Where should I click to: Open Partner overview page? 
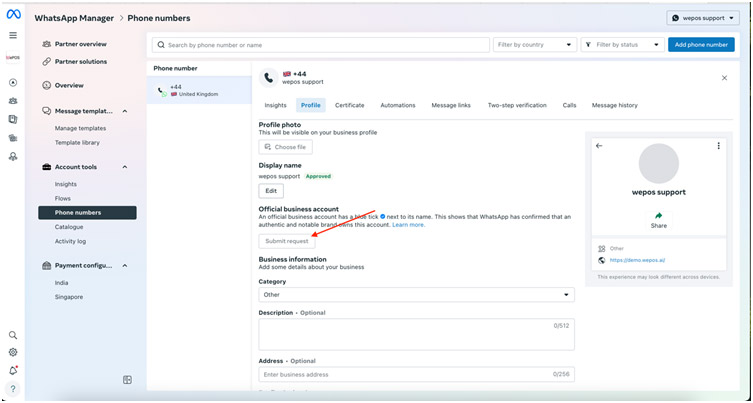pyautogui.click(x=81, y=44)
